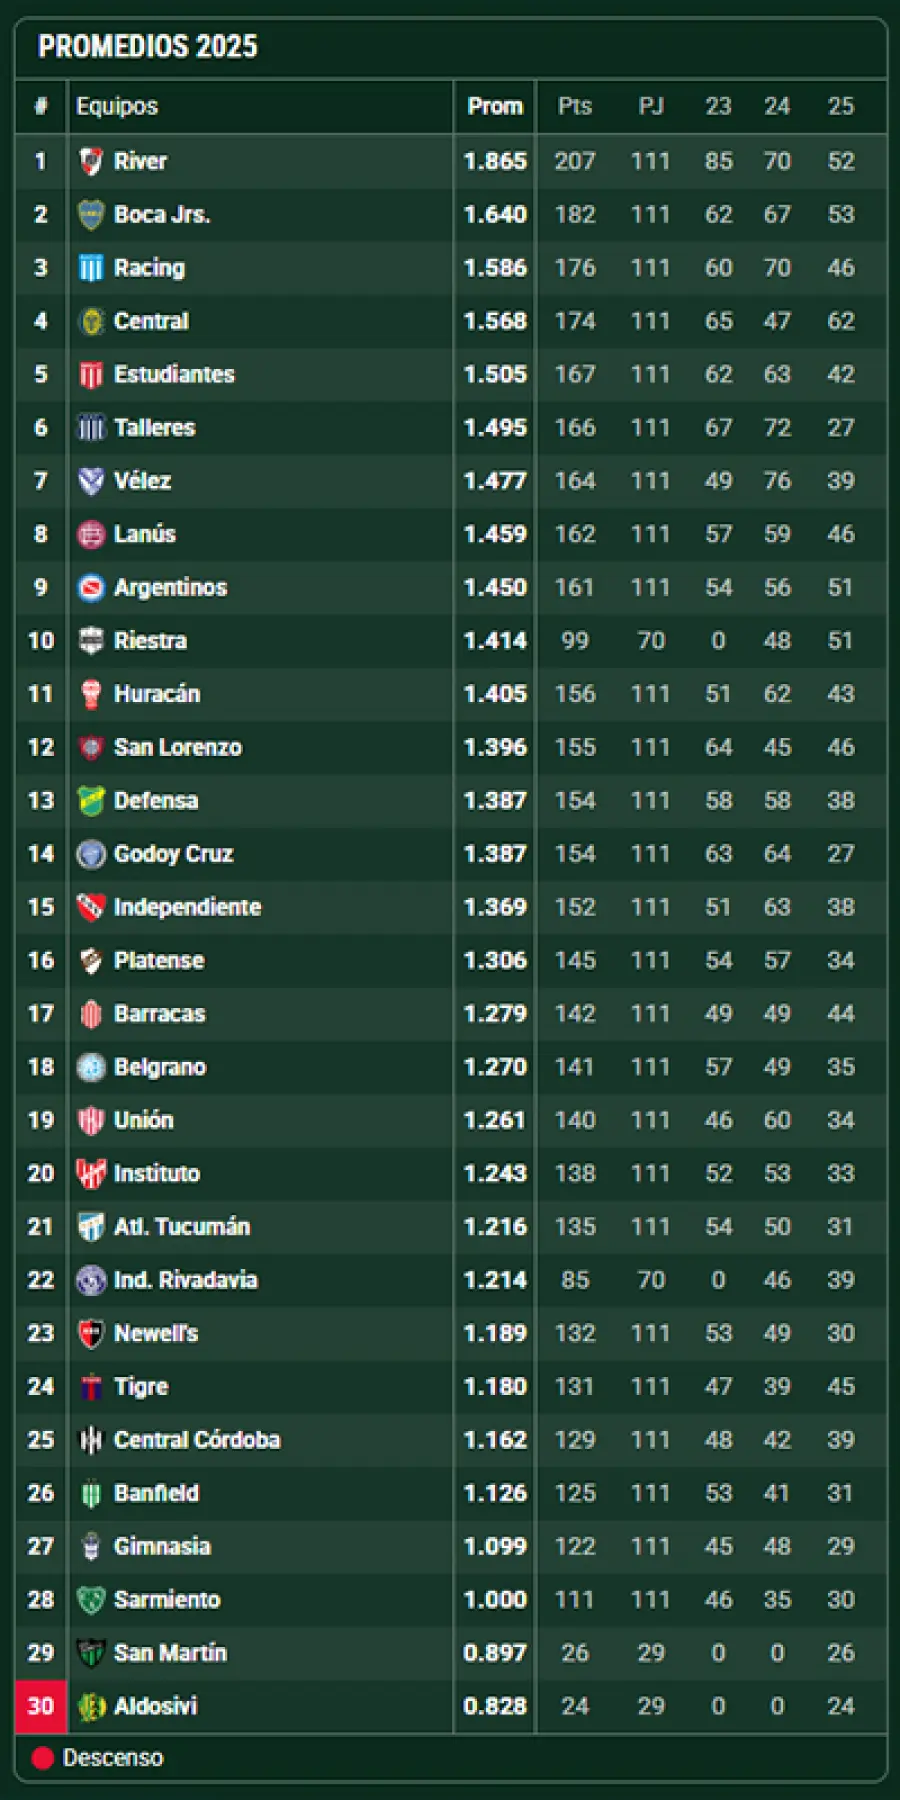This screenshot has width=900, height=1800.
Task: Click the Vélez crest icon
Action: pos(91,481)
